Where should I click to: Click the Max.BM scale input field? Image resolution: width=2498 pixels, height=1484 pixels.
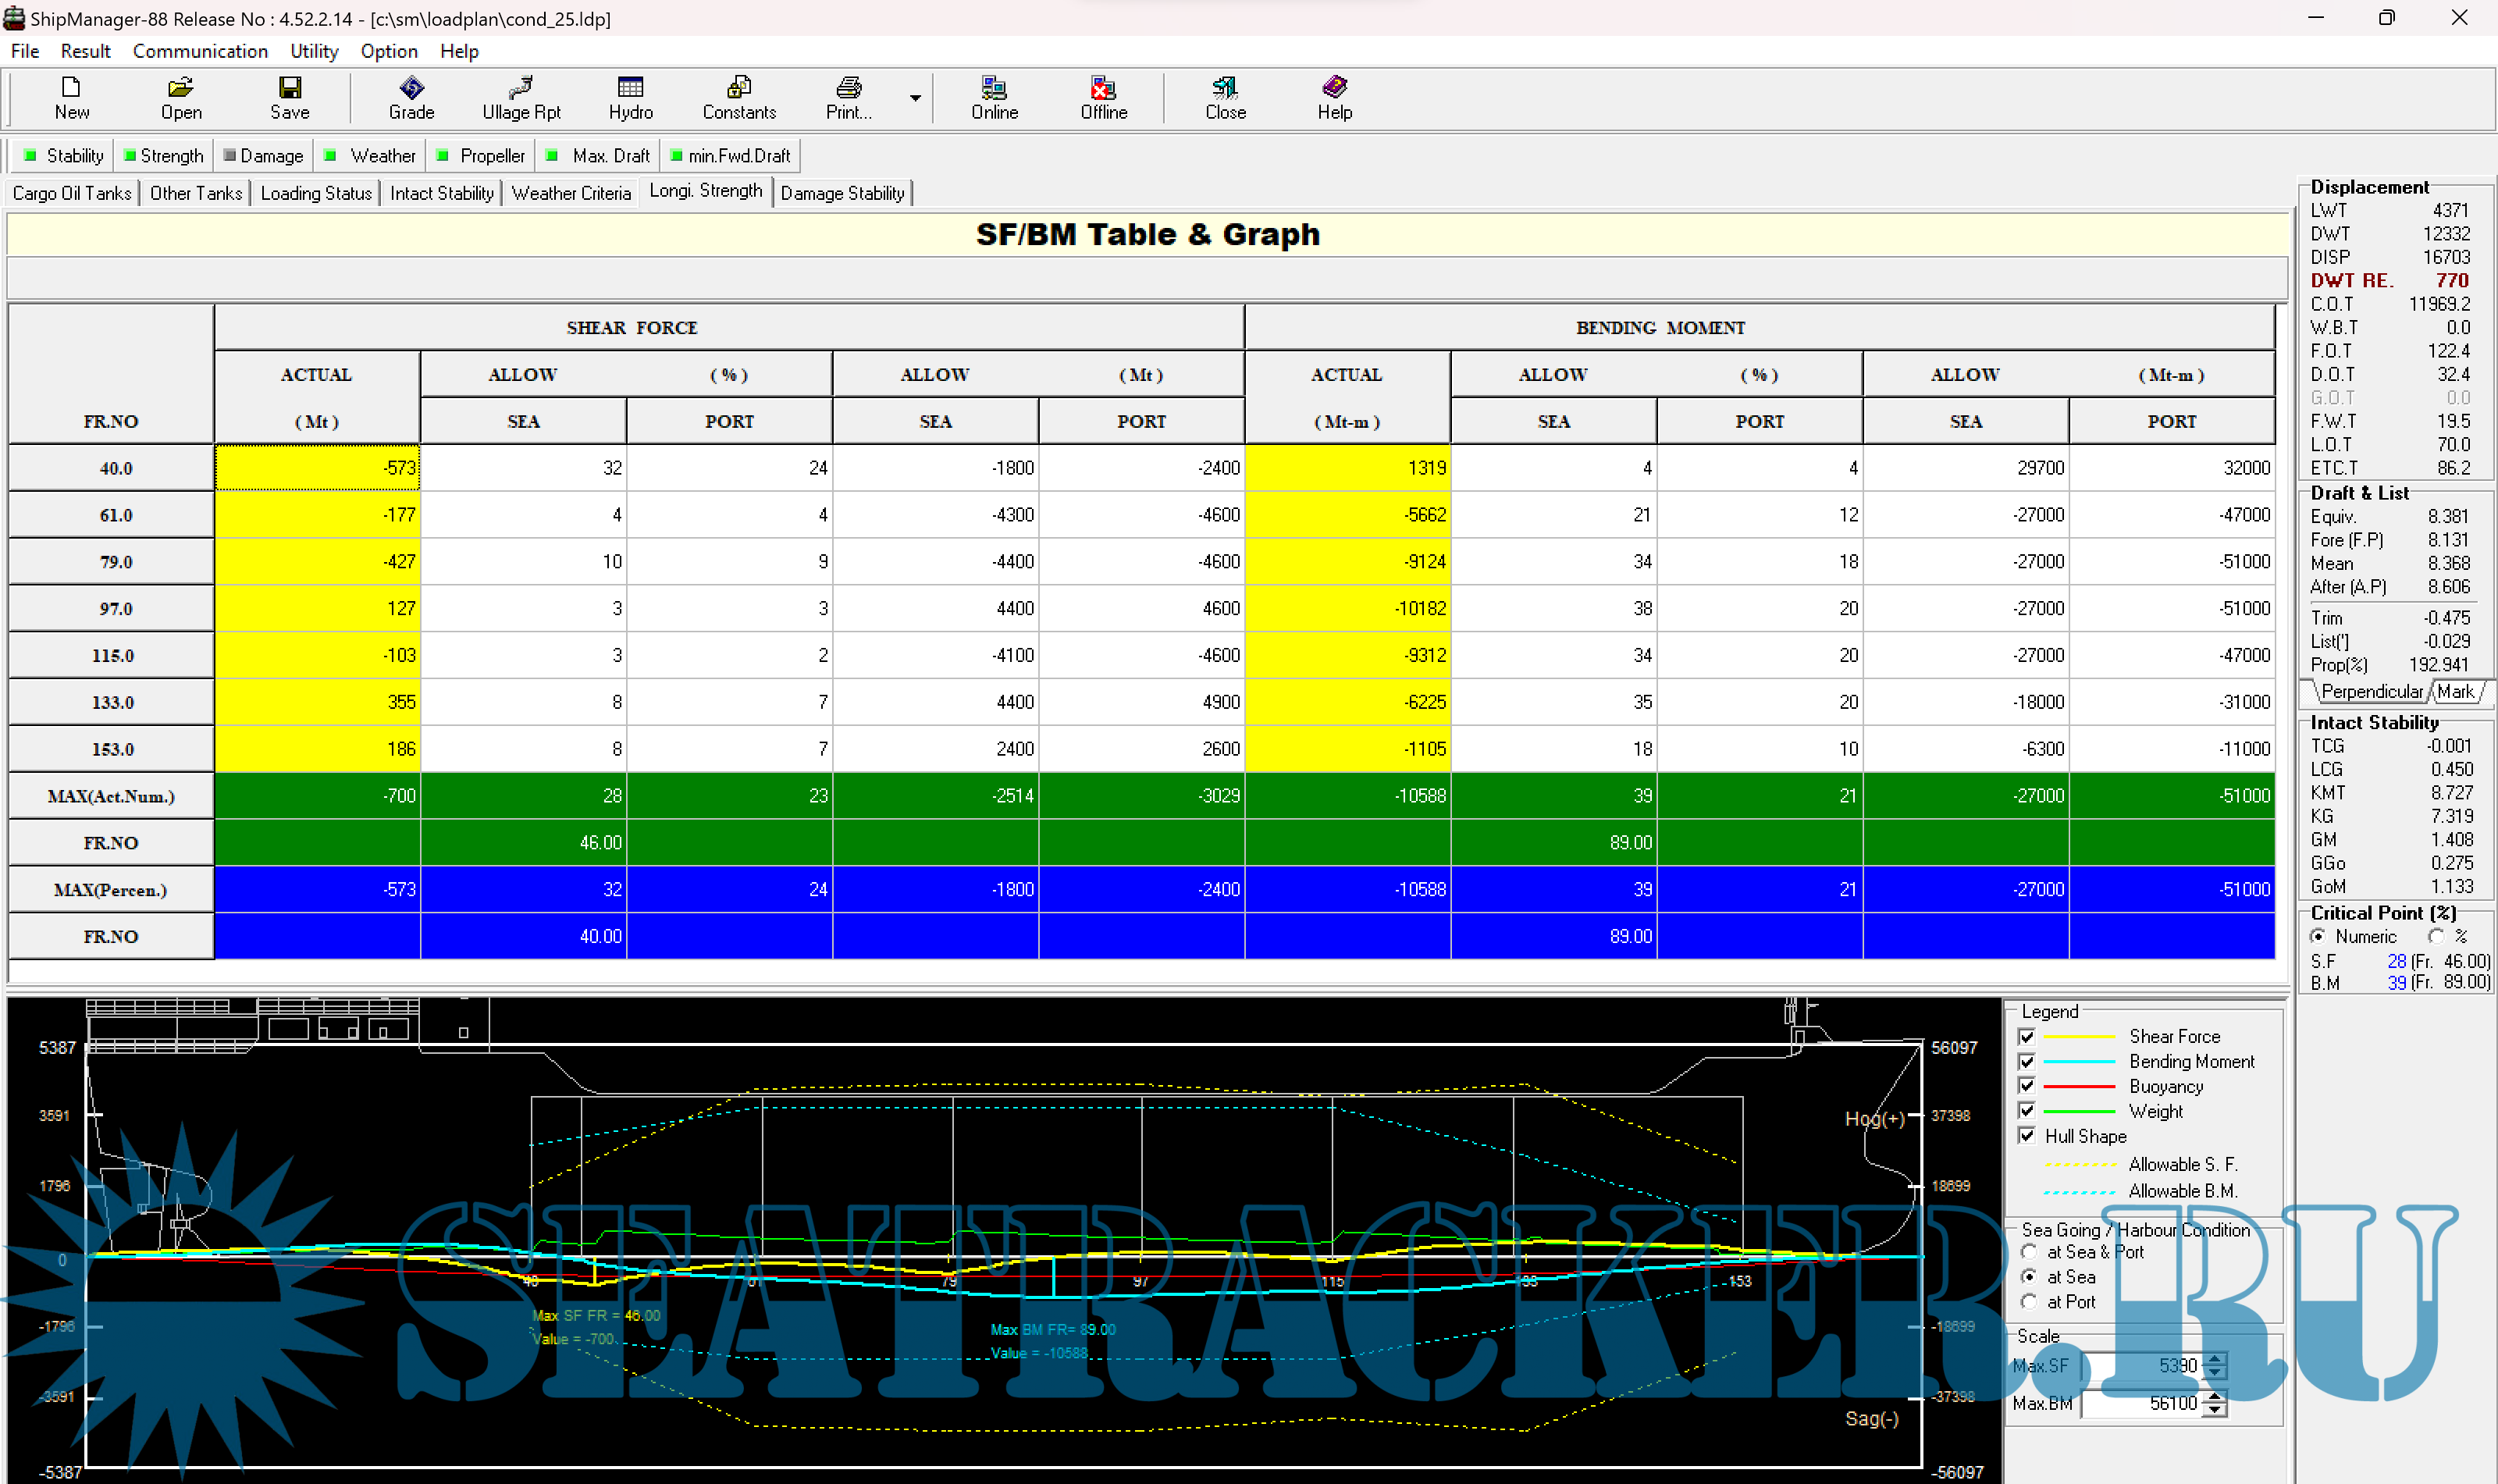coord(2140,1403)
